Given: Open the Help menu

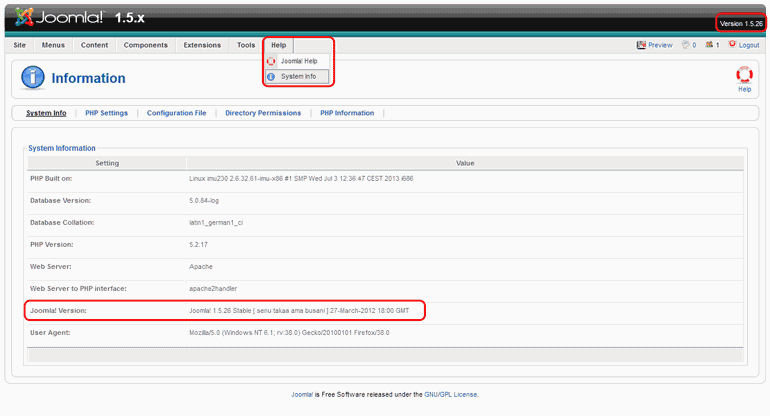Looking at the screenshot, I should click(278, 45).
